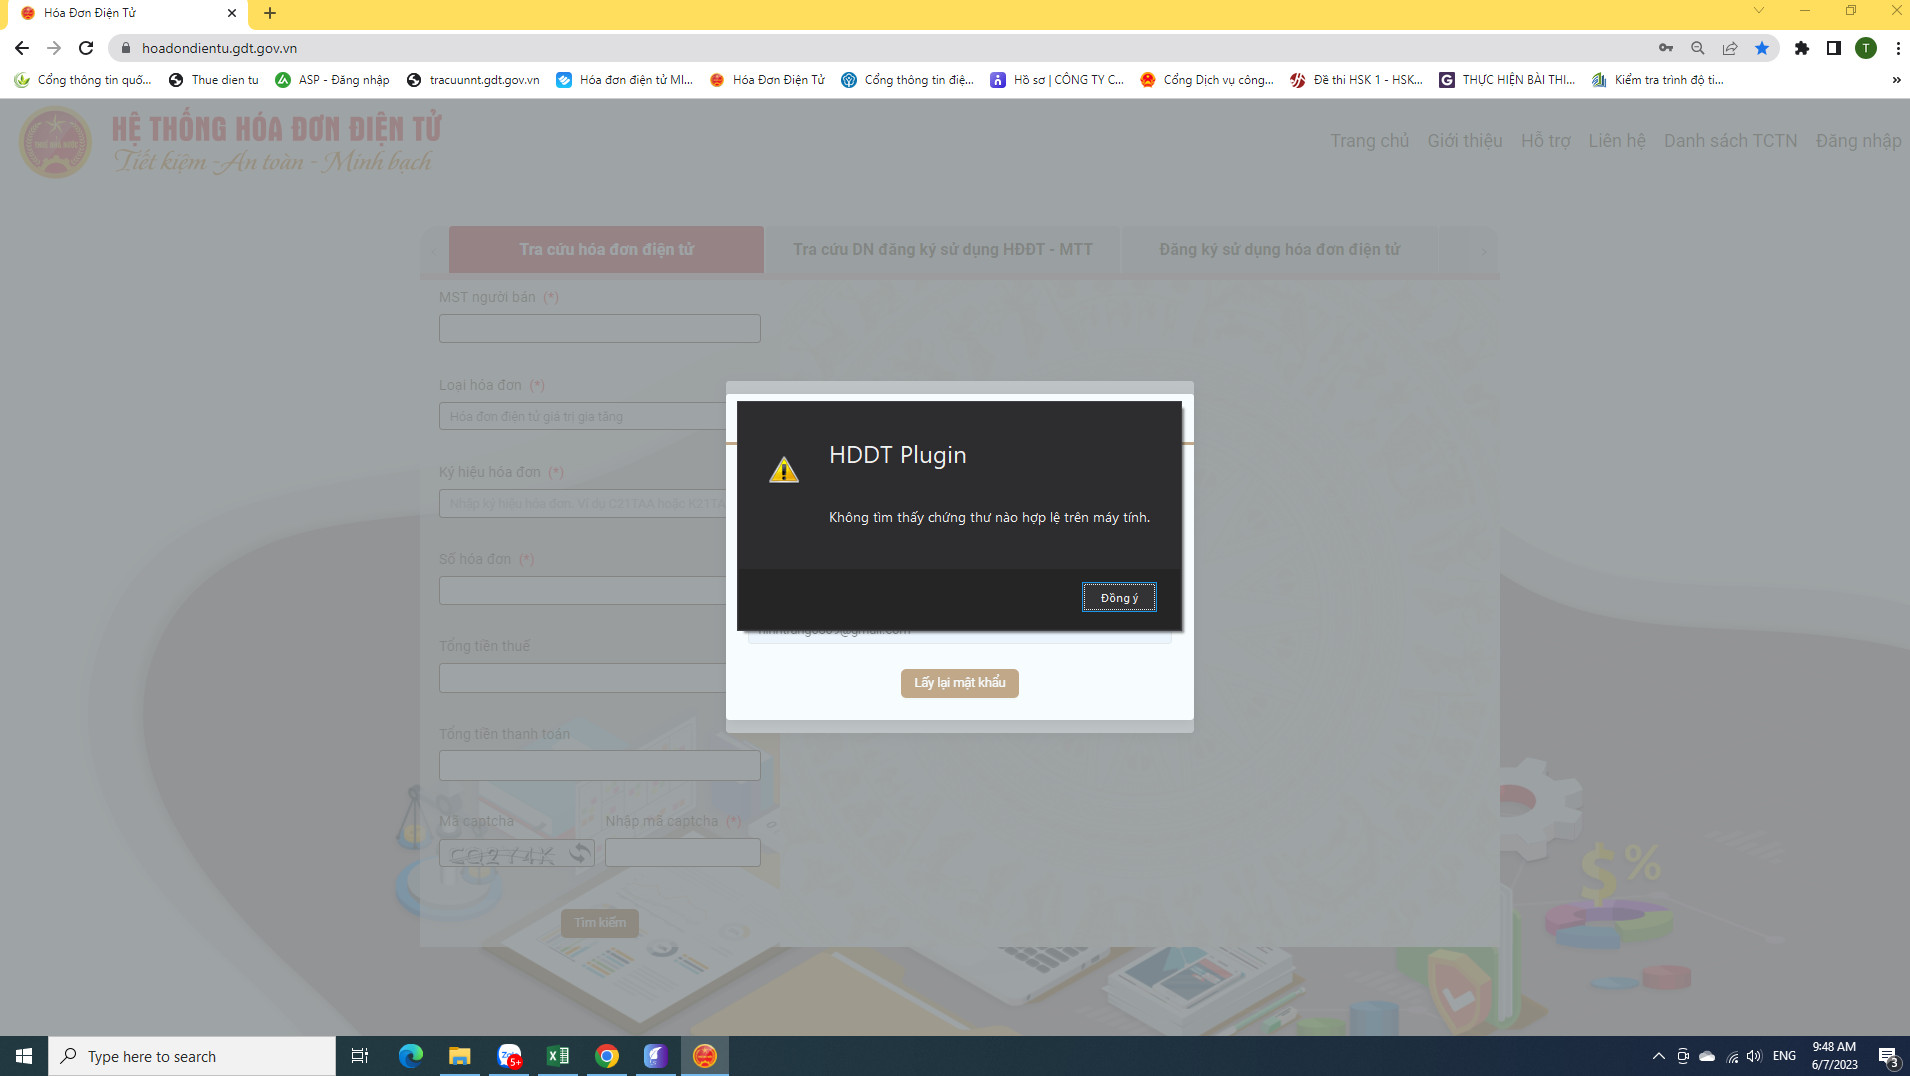The width and height of the screenshot is (1910, 1076).
Task: Bookmark page using the star icon
Action: tap(1762, 48)
